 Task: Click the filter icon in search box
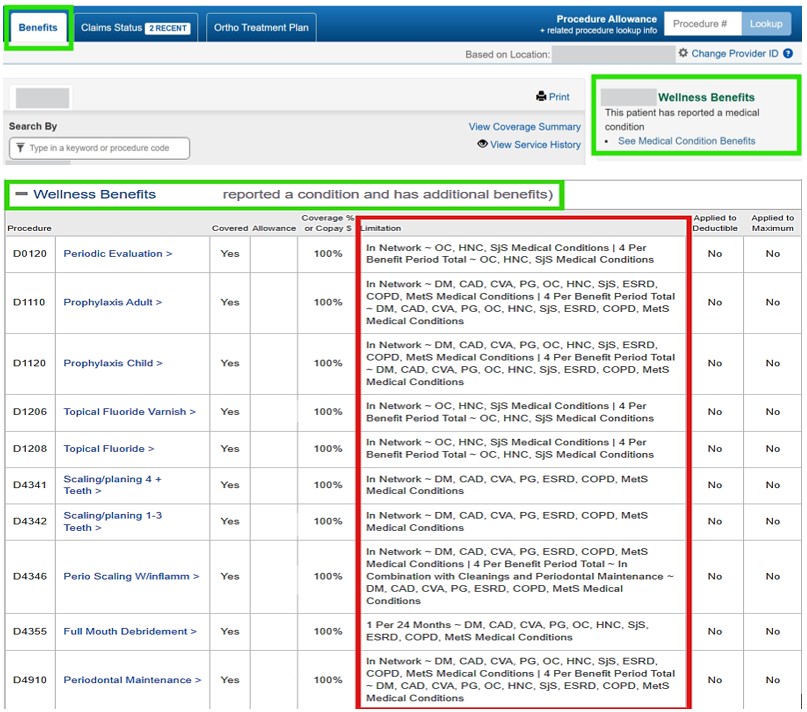(19, 148)
